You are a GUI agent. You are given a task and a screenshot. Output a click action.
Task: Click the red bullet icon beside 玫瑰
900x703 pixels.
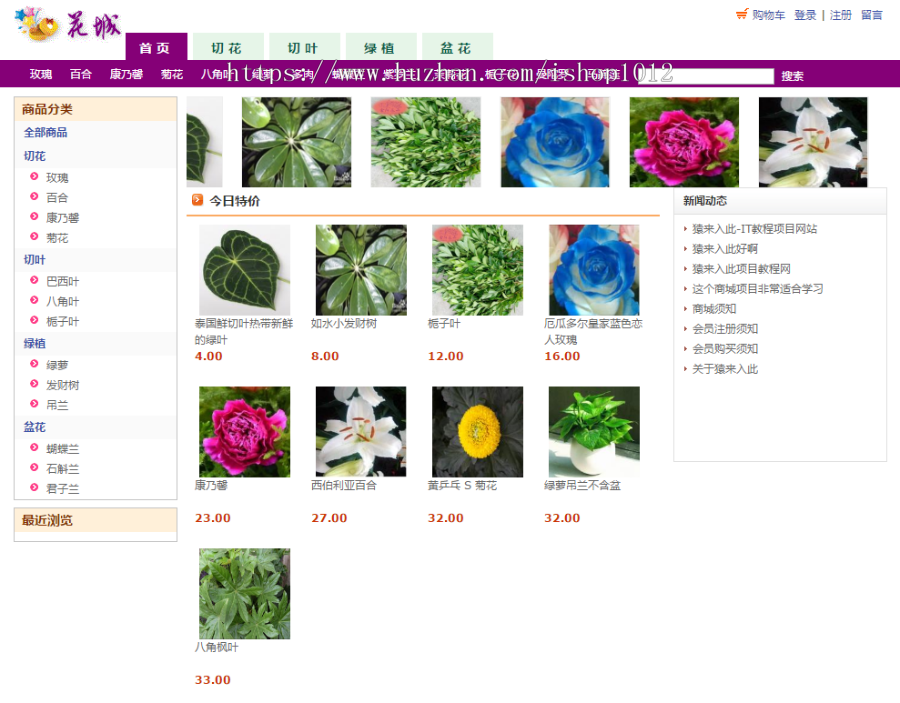coord(33,178)
